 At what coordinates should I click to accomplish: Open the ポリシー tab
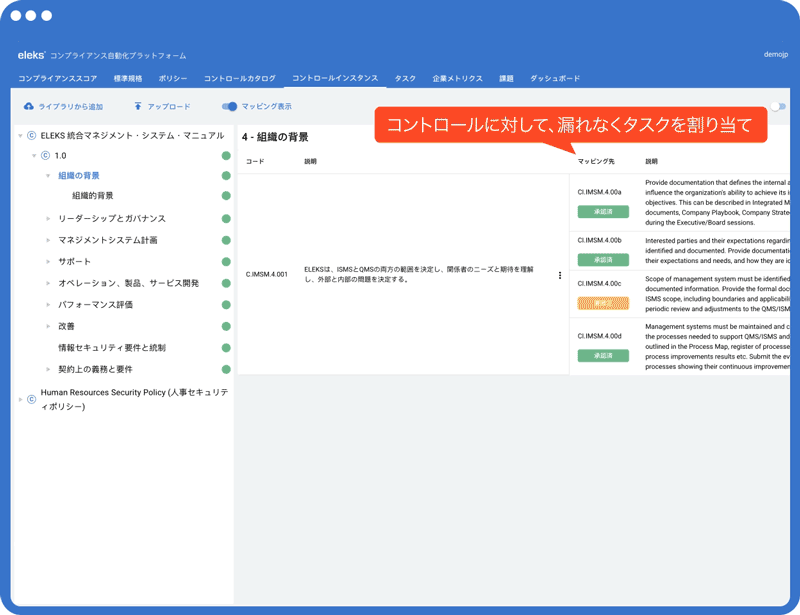click(172, 78)
